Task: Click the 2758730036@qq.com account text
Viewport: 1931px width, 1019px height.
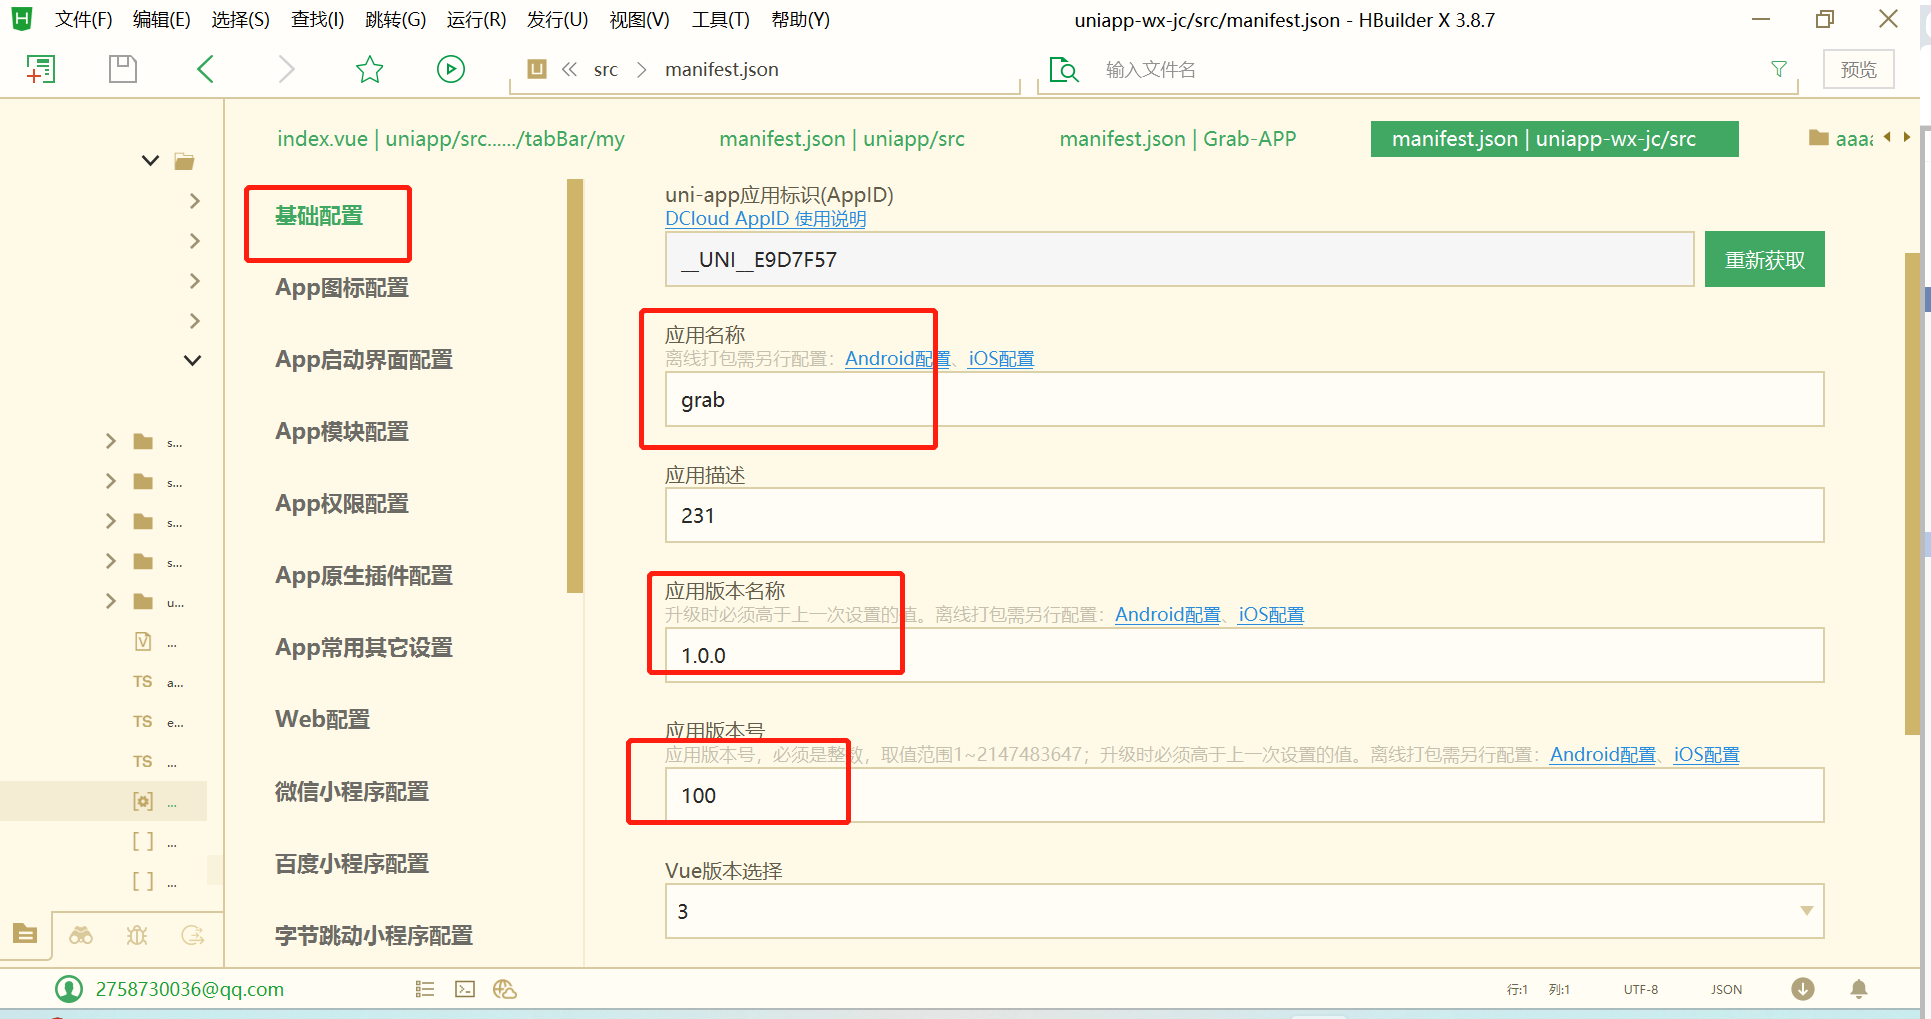Action: pyautogui.click(x=189, y=989)
